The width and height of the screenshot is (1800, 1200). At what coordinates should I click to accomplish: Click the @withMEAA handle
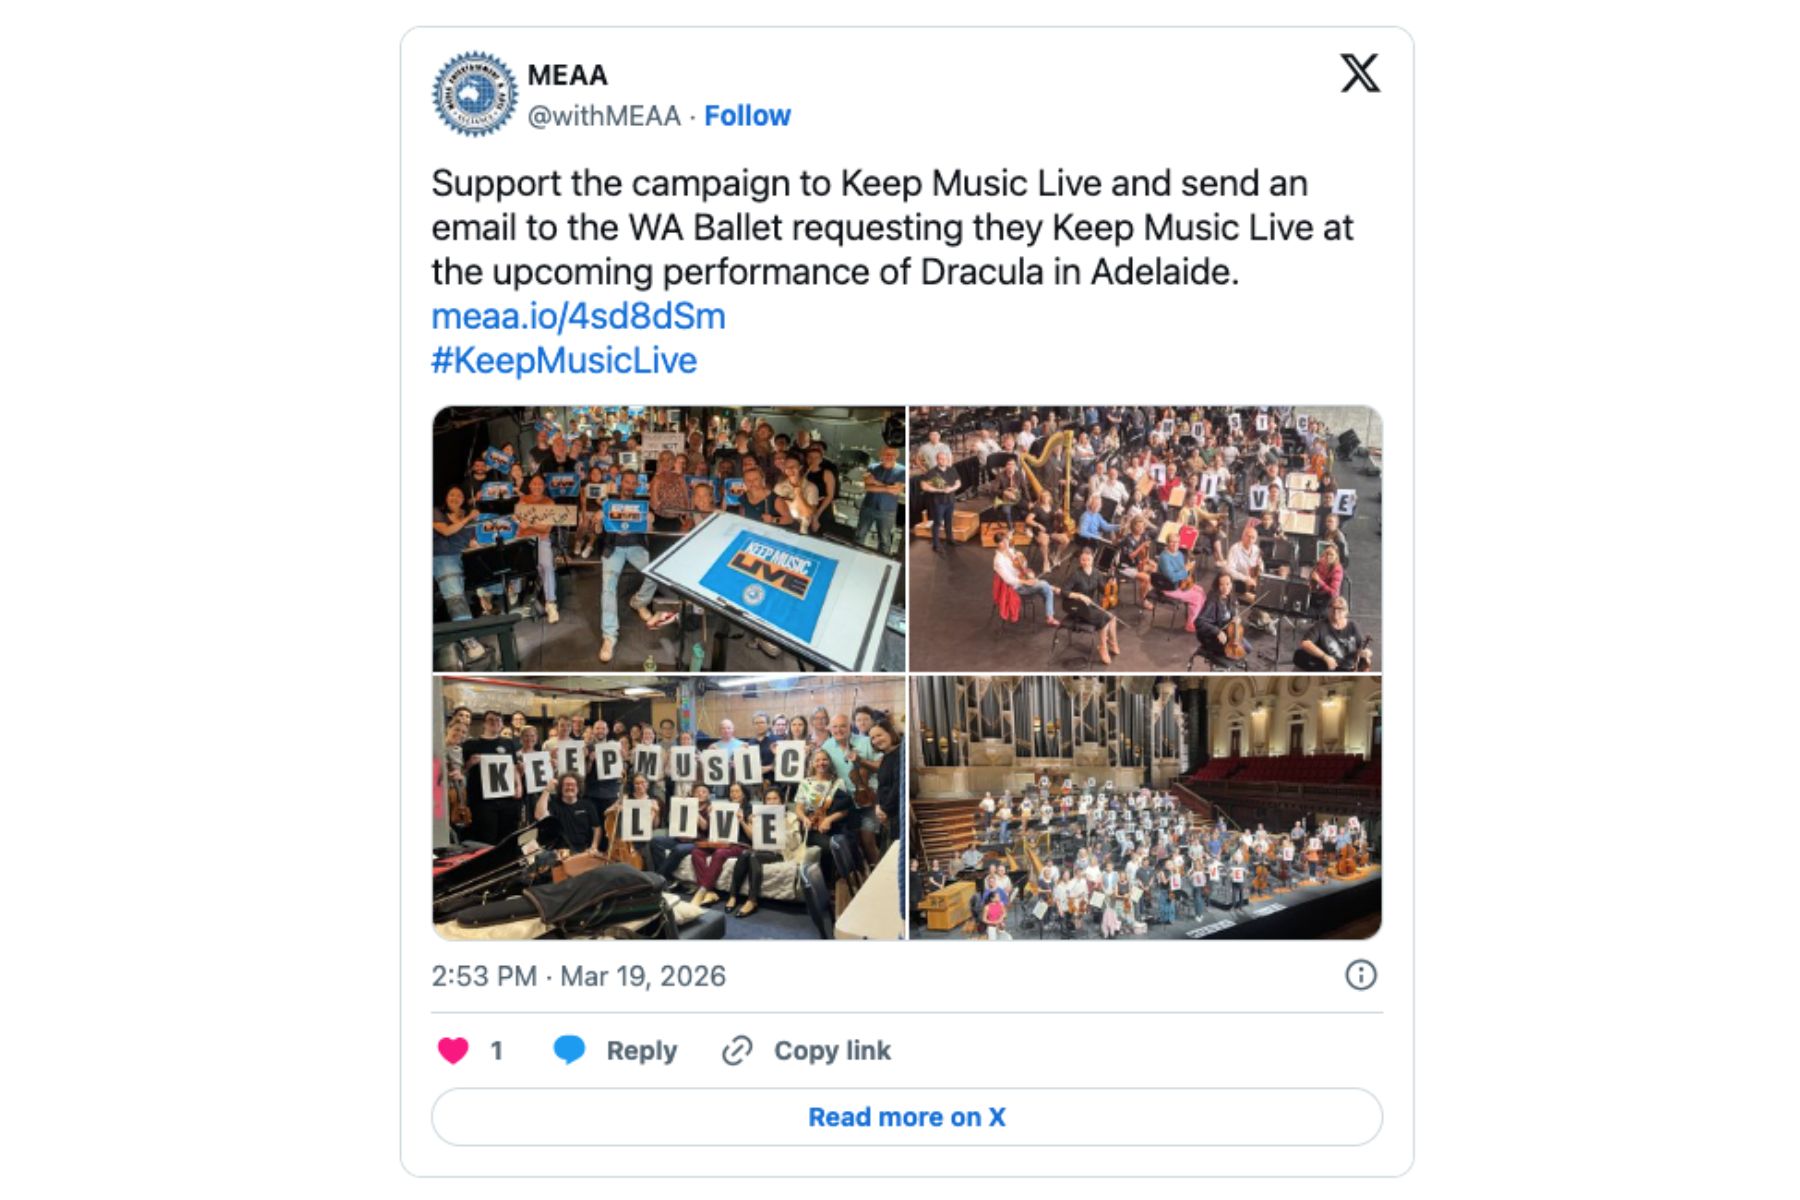(x=604, y=116)
